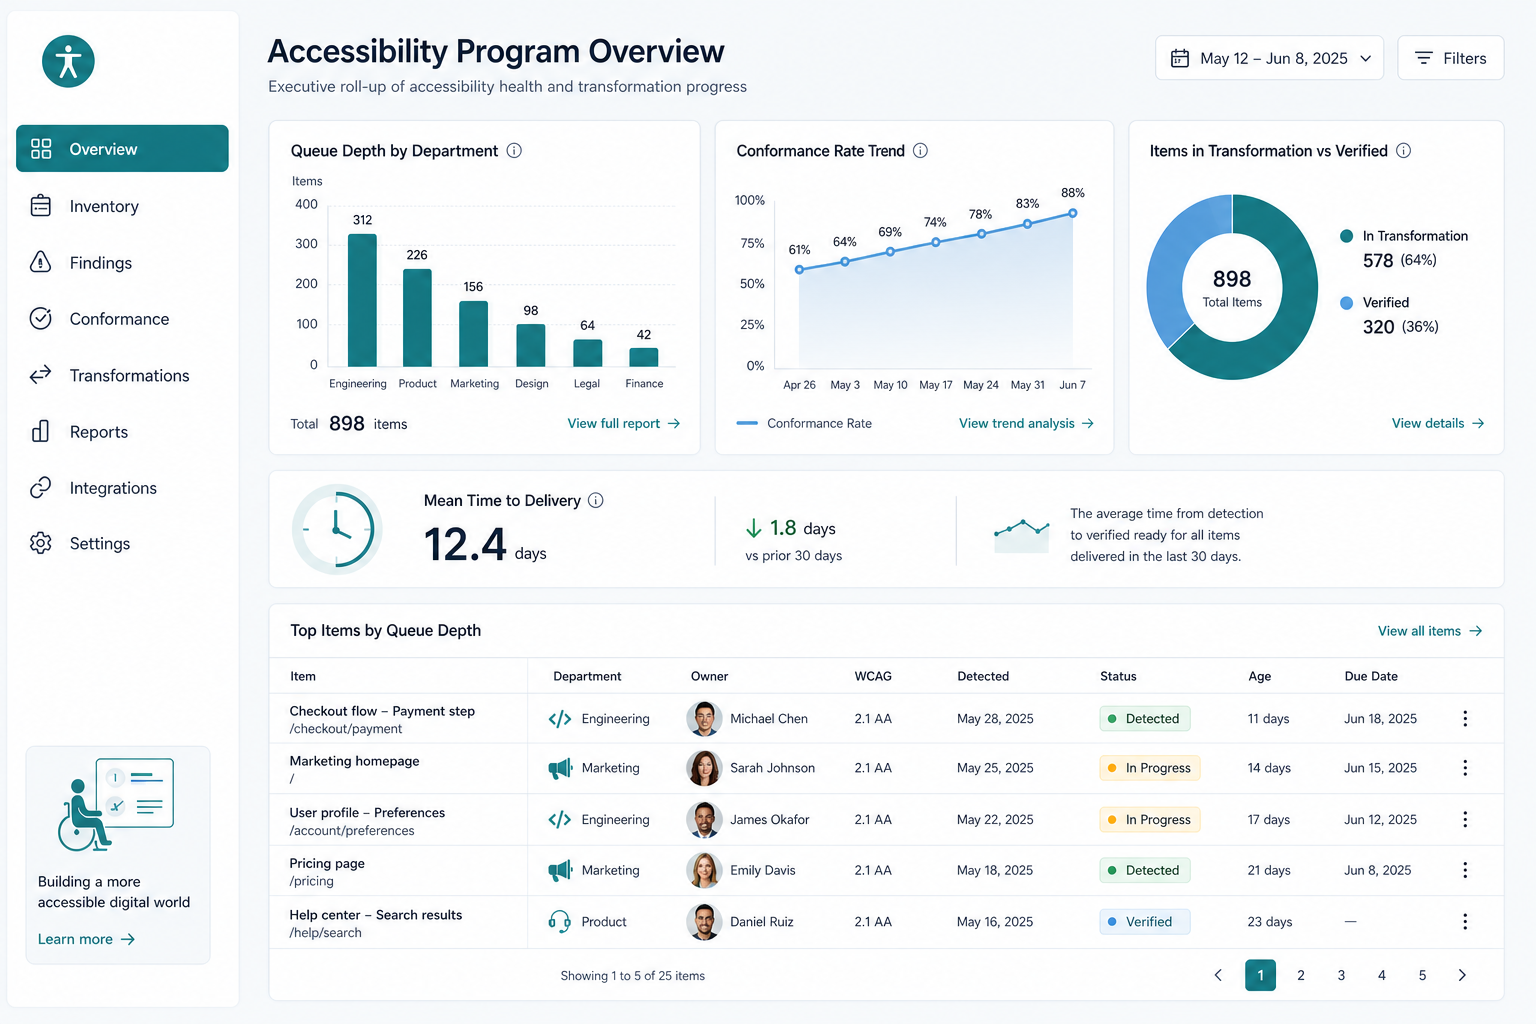Click the Verified status badge

pos(1144,922)
